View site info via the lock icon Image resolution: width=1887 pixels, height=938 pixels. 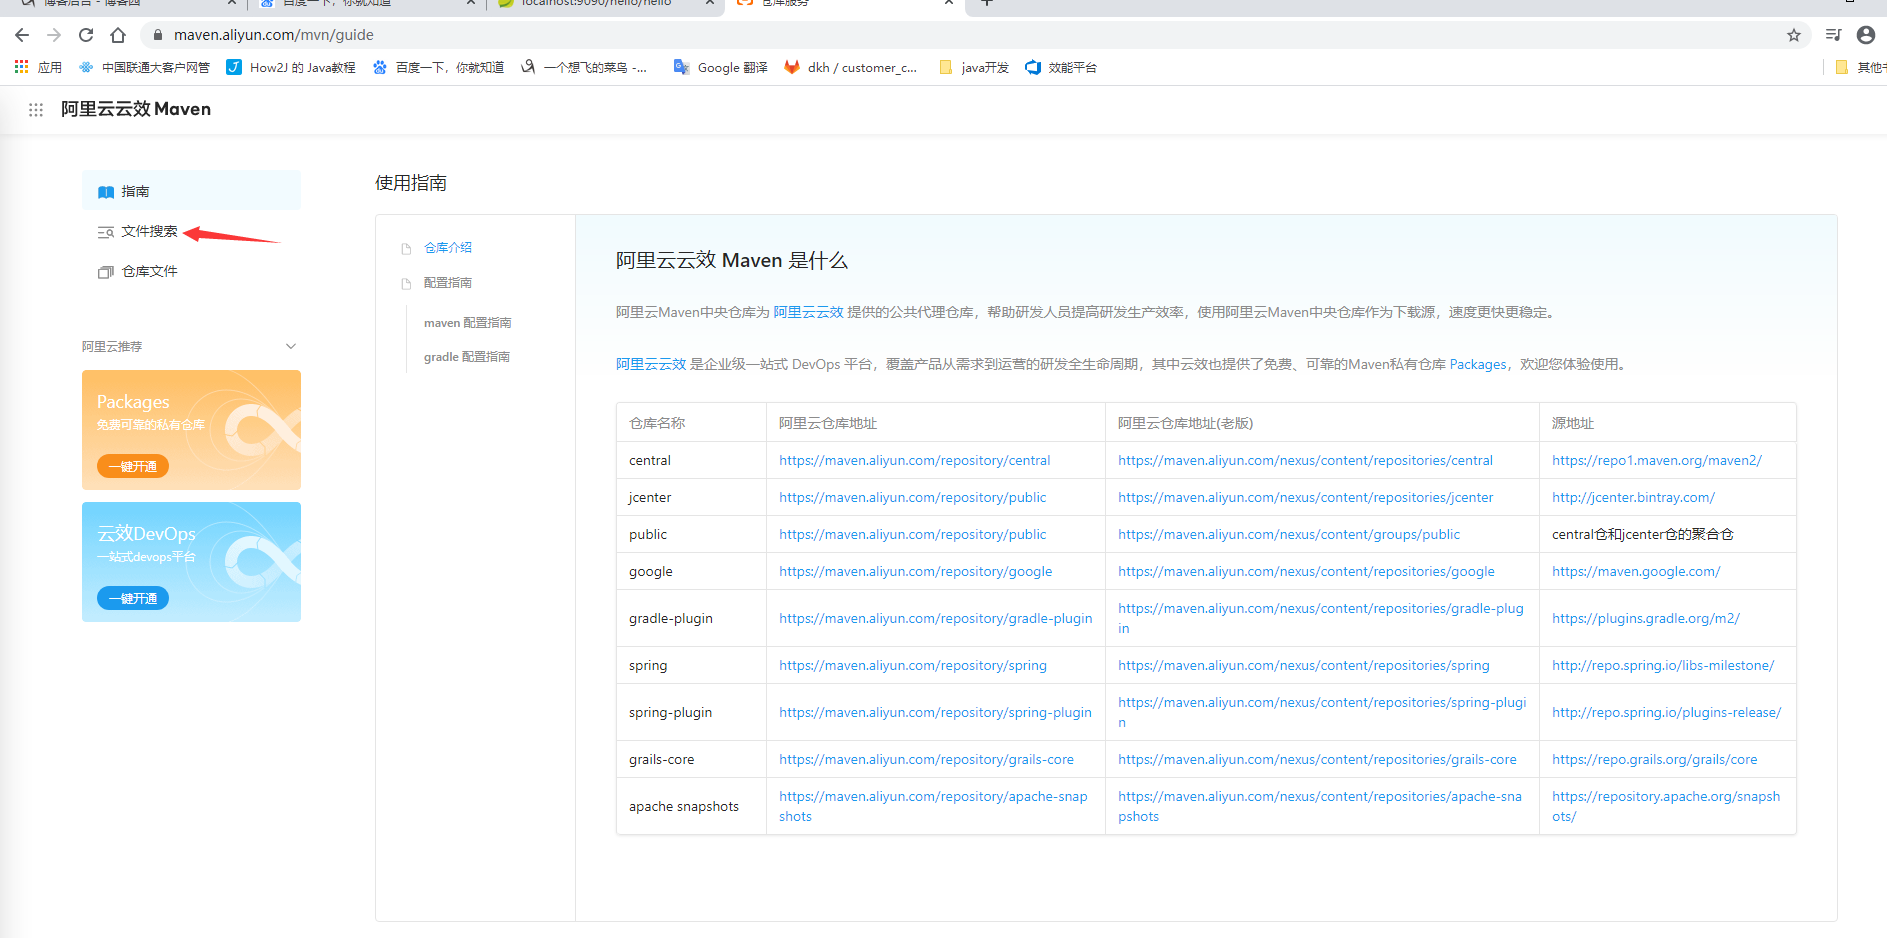tap(157, 35)
